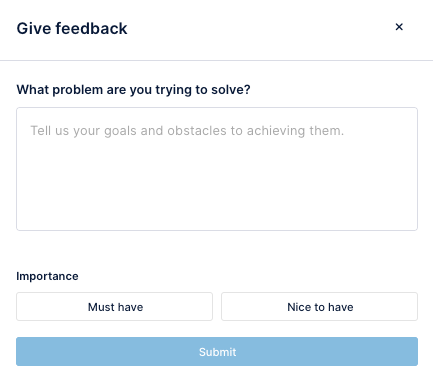
Task: Send feedback with the blue Submit button
Action: [x=217, y=351]
